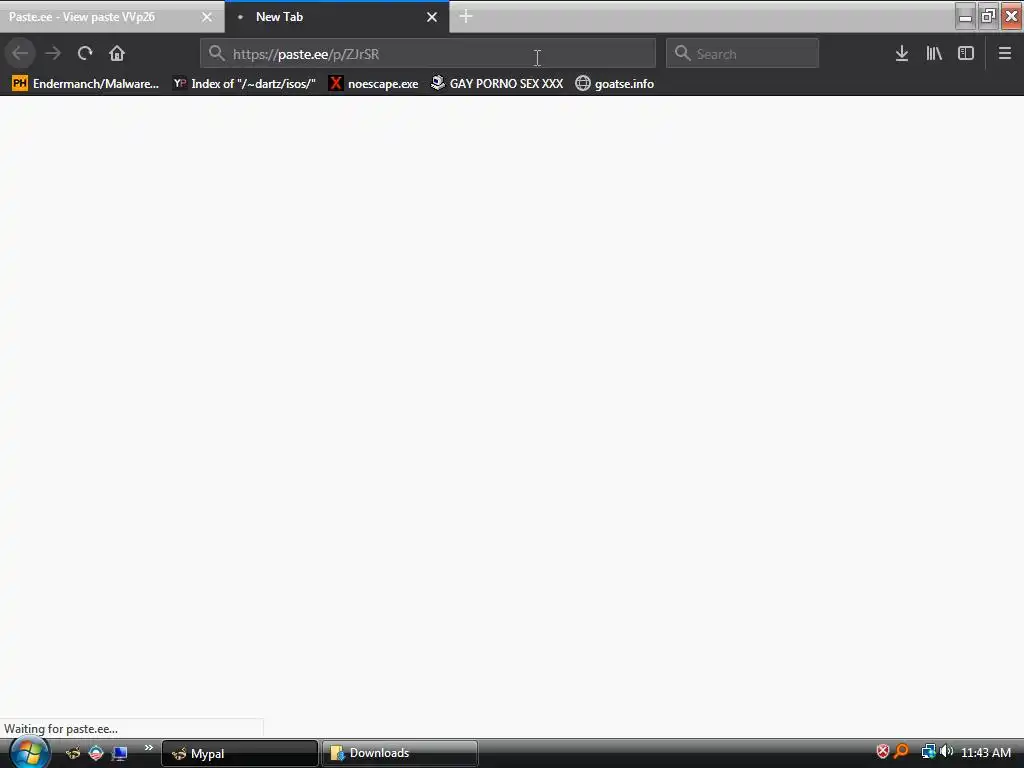Toggle the sidebar view
1024x768 pixels.
(x=966, y=53)
